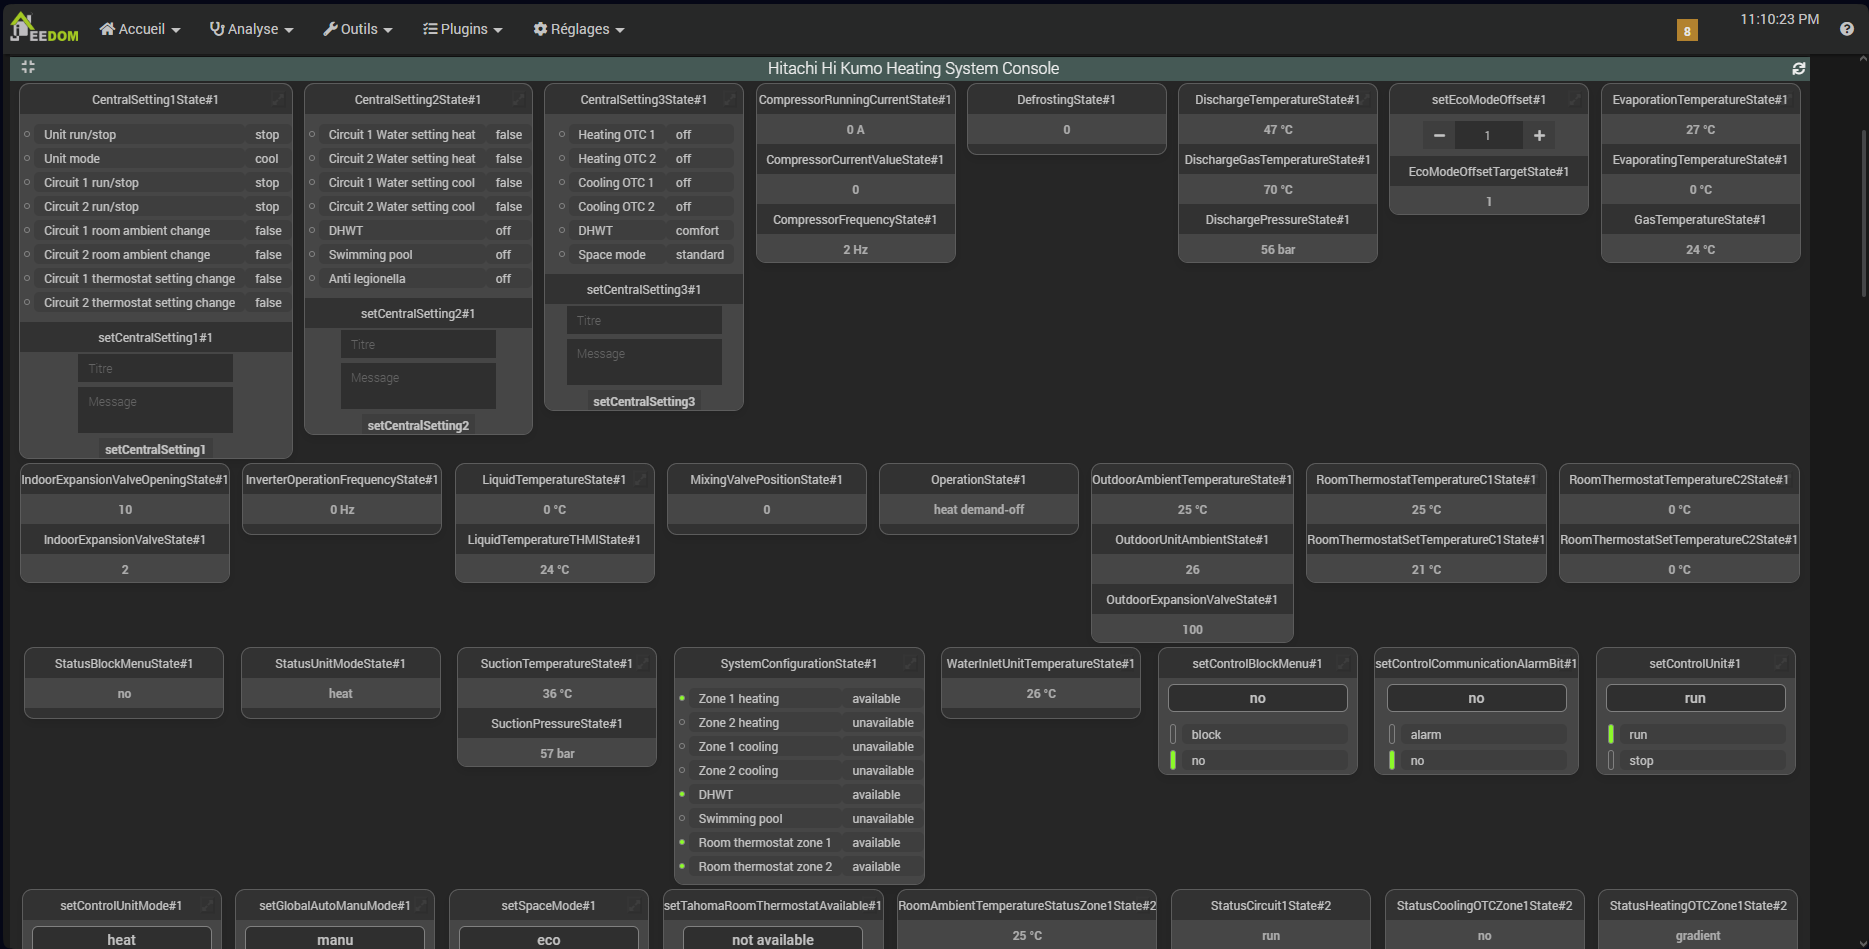
Task: Click the Message box under setCentralSetting1#1
Action: tap(155, 409)
